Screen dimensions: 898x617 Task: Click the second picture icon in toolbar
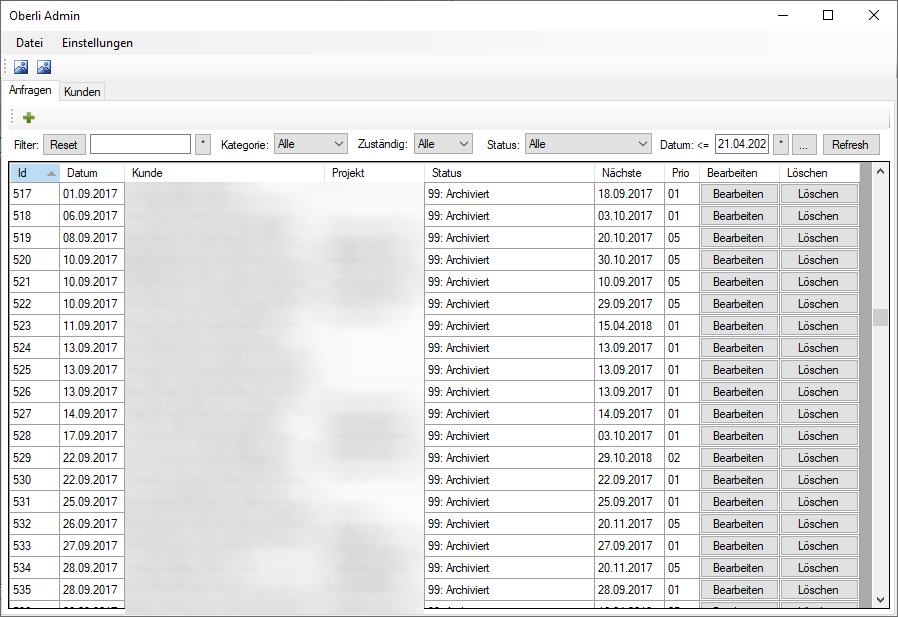coord(44,67)
